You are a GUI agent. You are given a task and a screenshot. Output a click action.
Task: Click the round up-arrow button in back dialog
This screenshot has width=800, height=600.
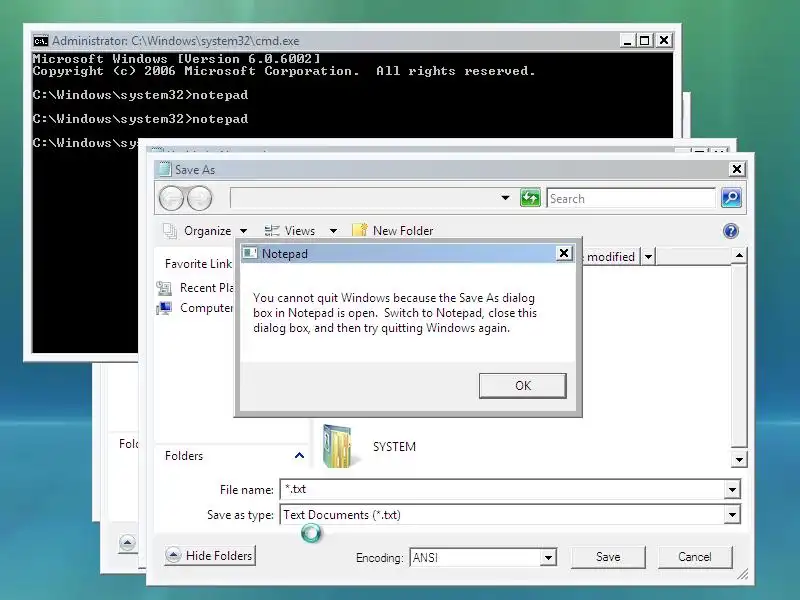(x=127, y=542)
